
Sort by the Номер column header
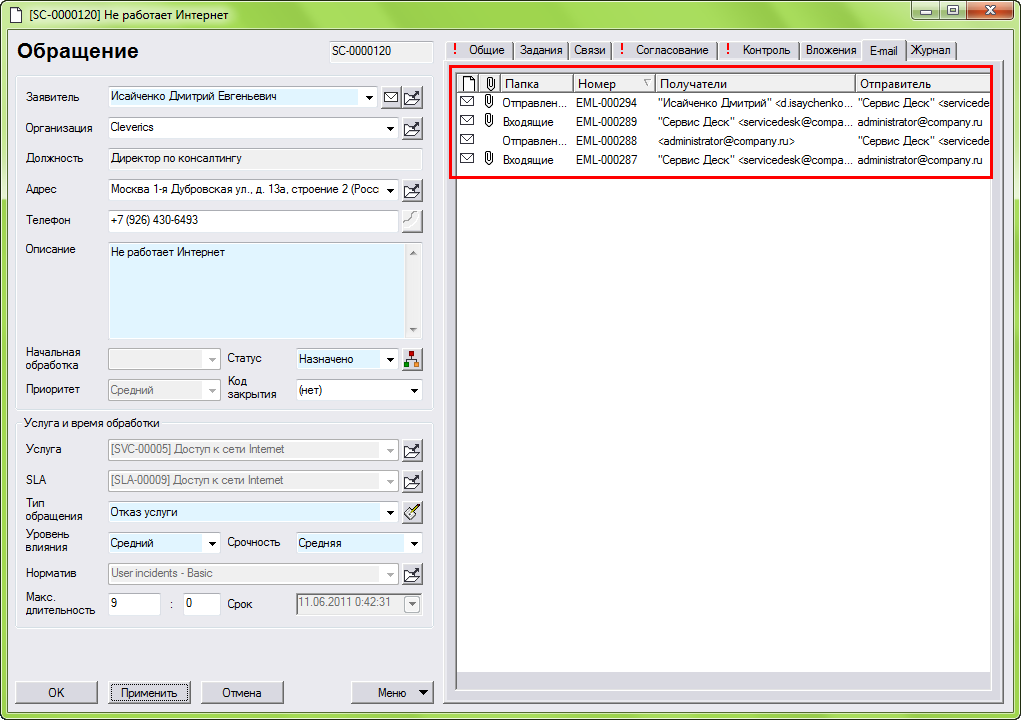(x=614, y=83)
